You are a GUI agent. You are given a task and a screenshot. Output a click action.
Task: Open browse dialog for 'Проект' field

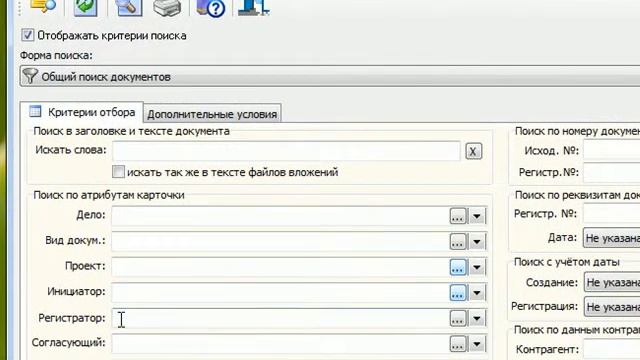(458, 267)
